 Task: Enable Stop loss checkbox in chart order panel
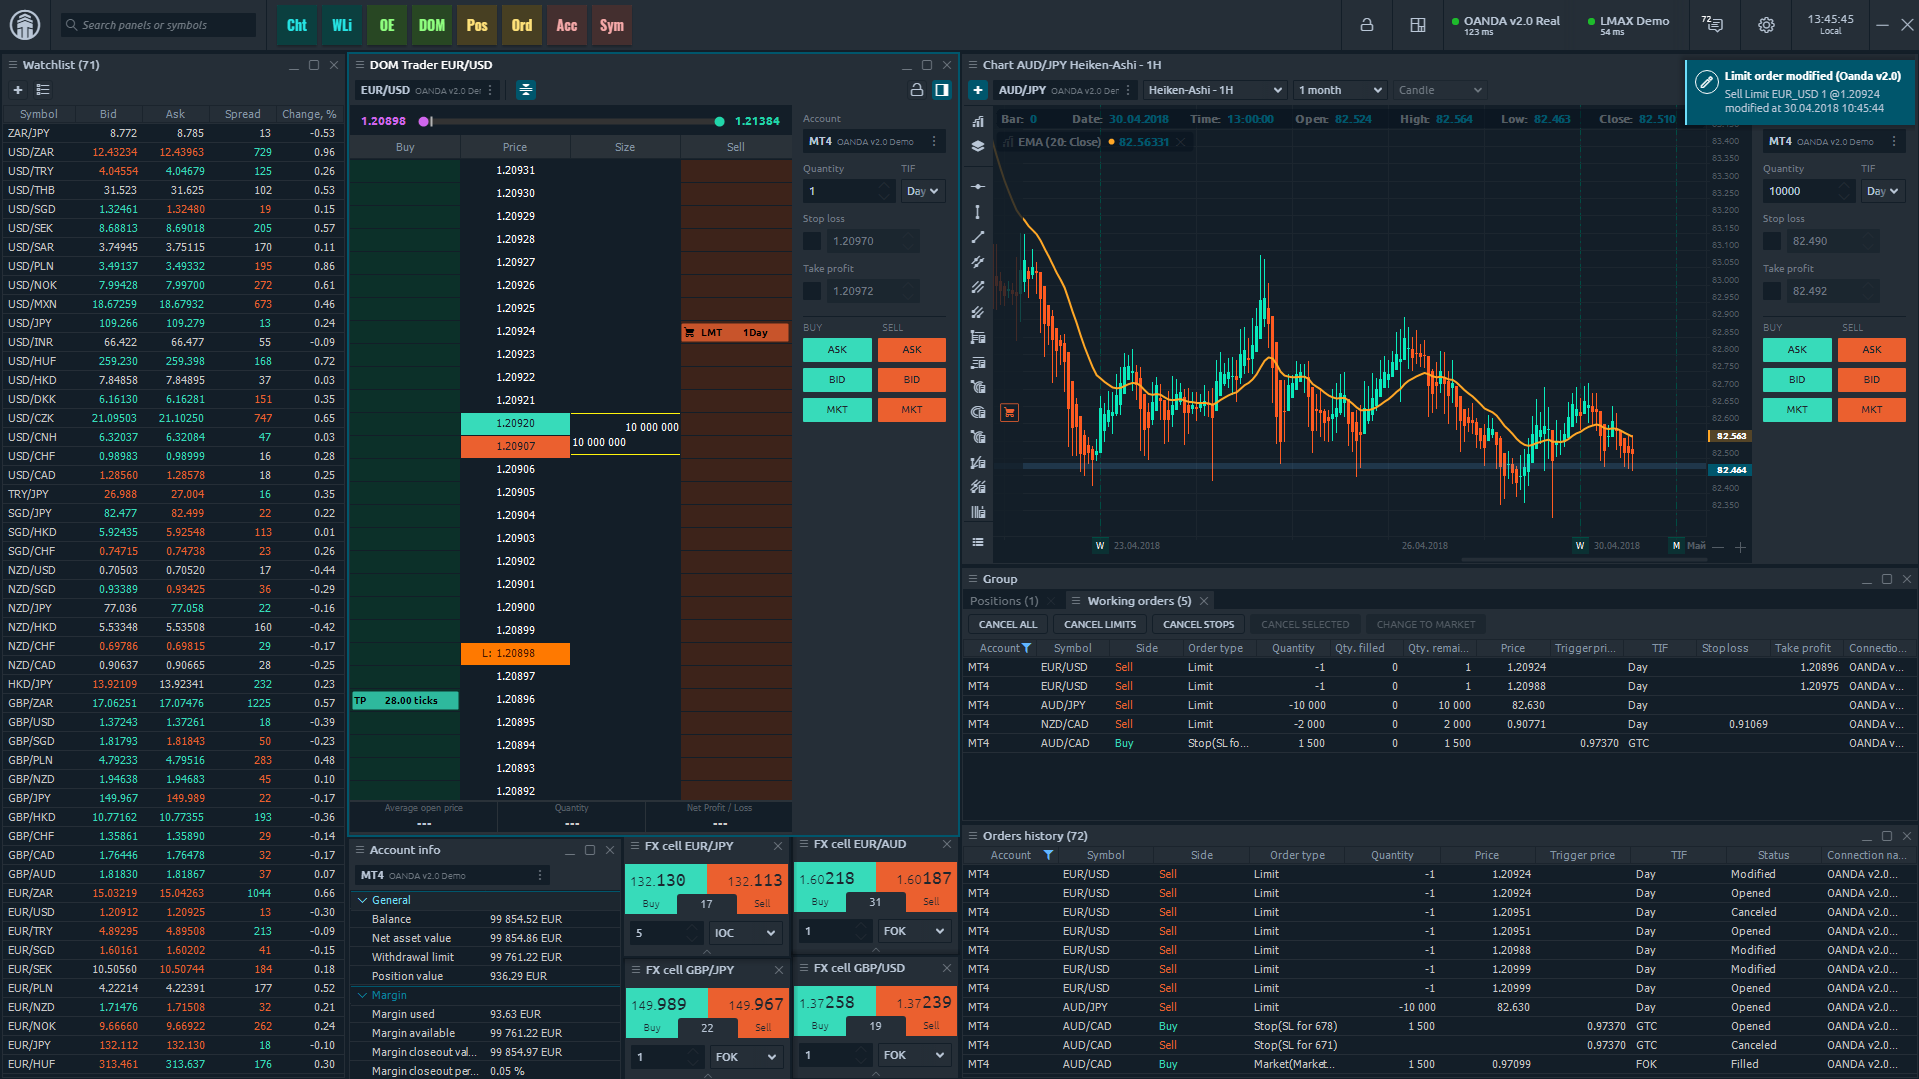pos(1772,241)
